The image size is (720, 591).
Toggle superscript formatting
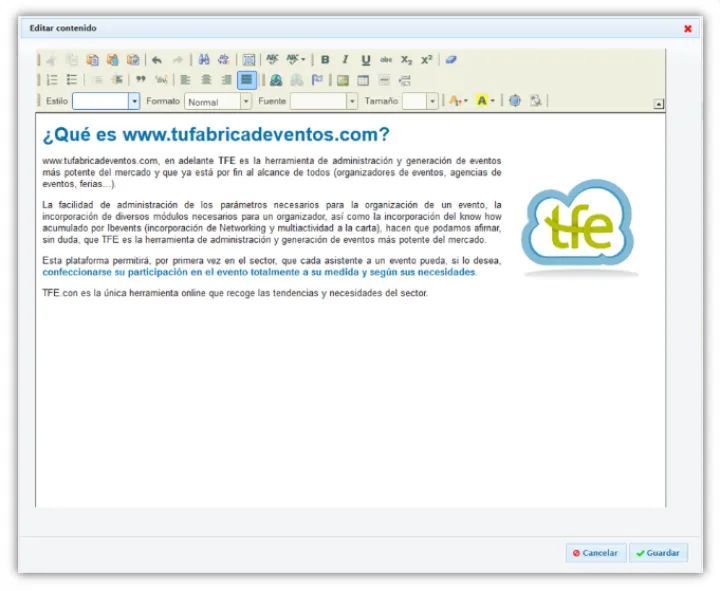[427, 60]
